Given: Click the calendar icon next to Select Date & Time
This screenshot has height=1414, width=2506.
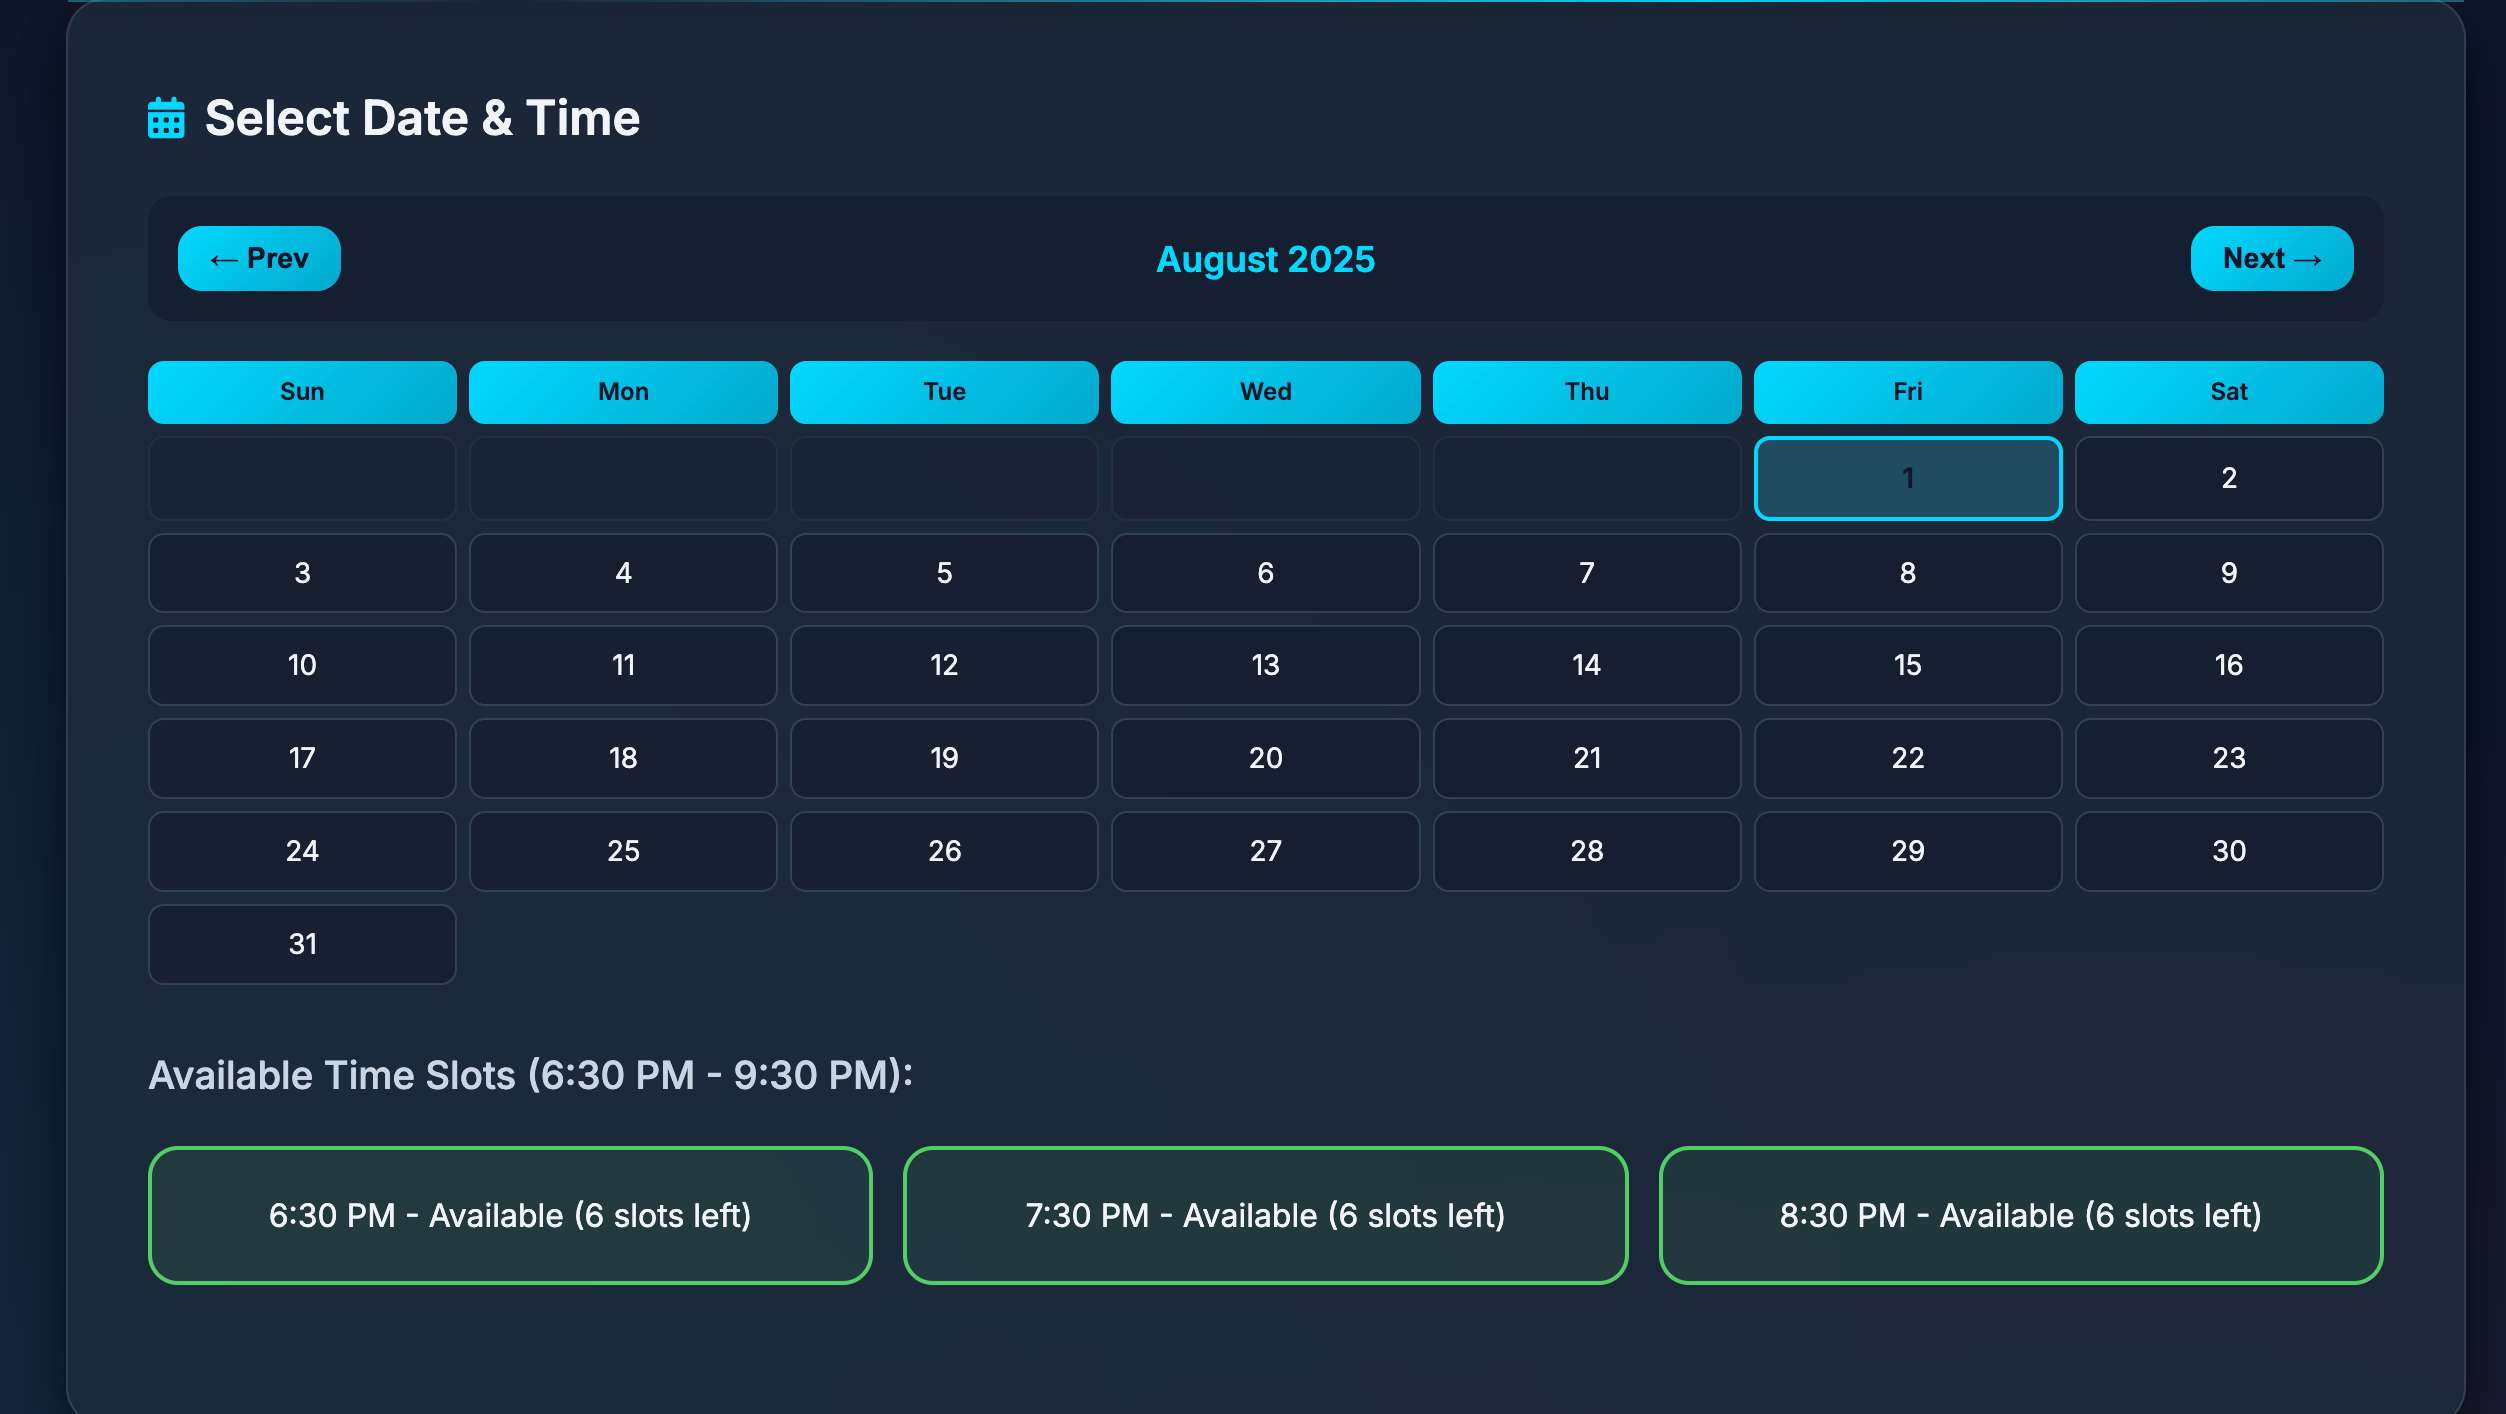Looking at the screenshot, I should point(166,117).
